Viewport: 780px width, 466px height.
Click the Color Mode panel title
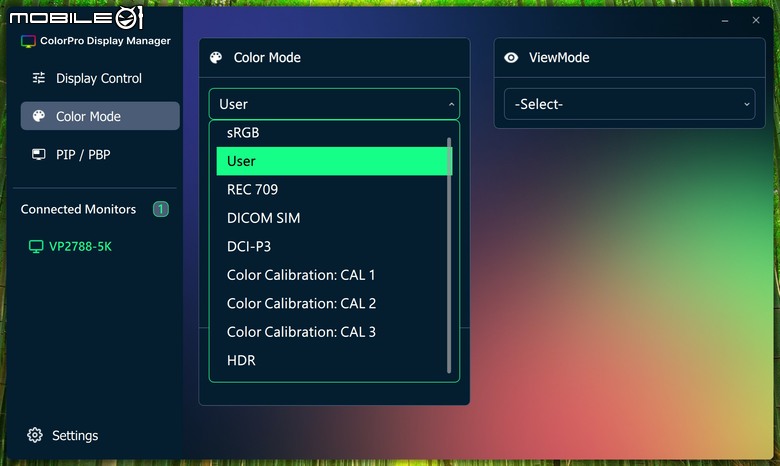point(267,58)
